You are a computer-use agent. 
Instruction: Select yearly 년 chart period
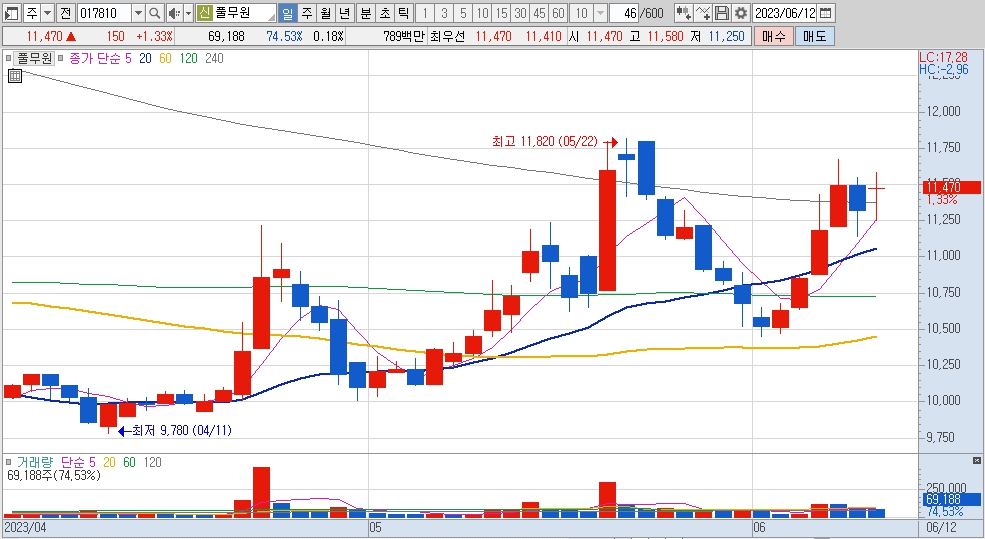tap(344, 13)
